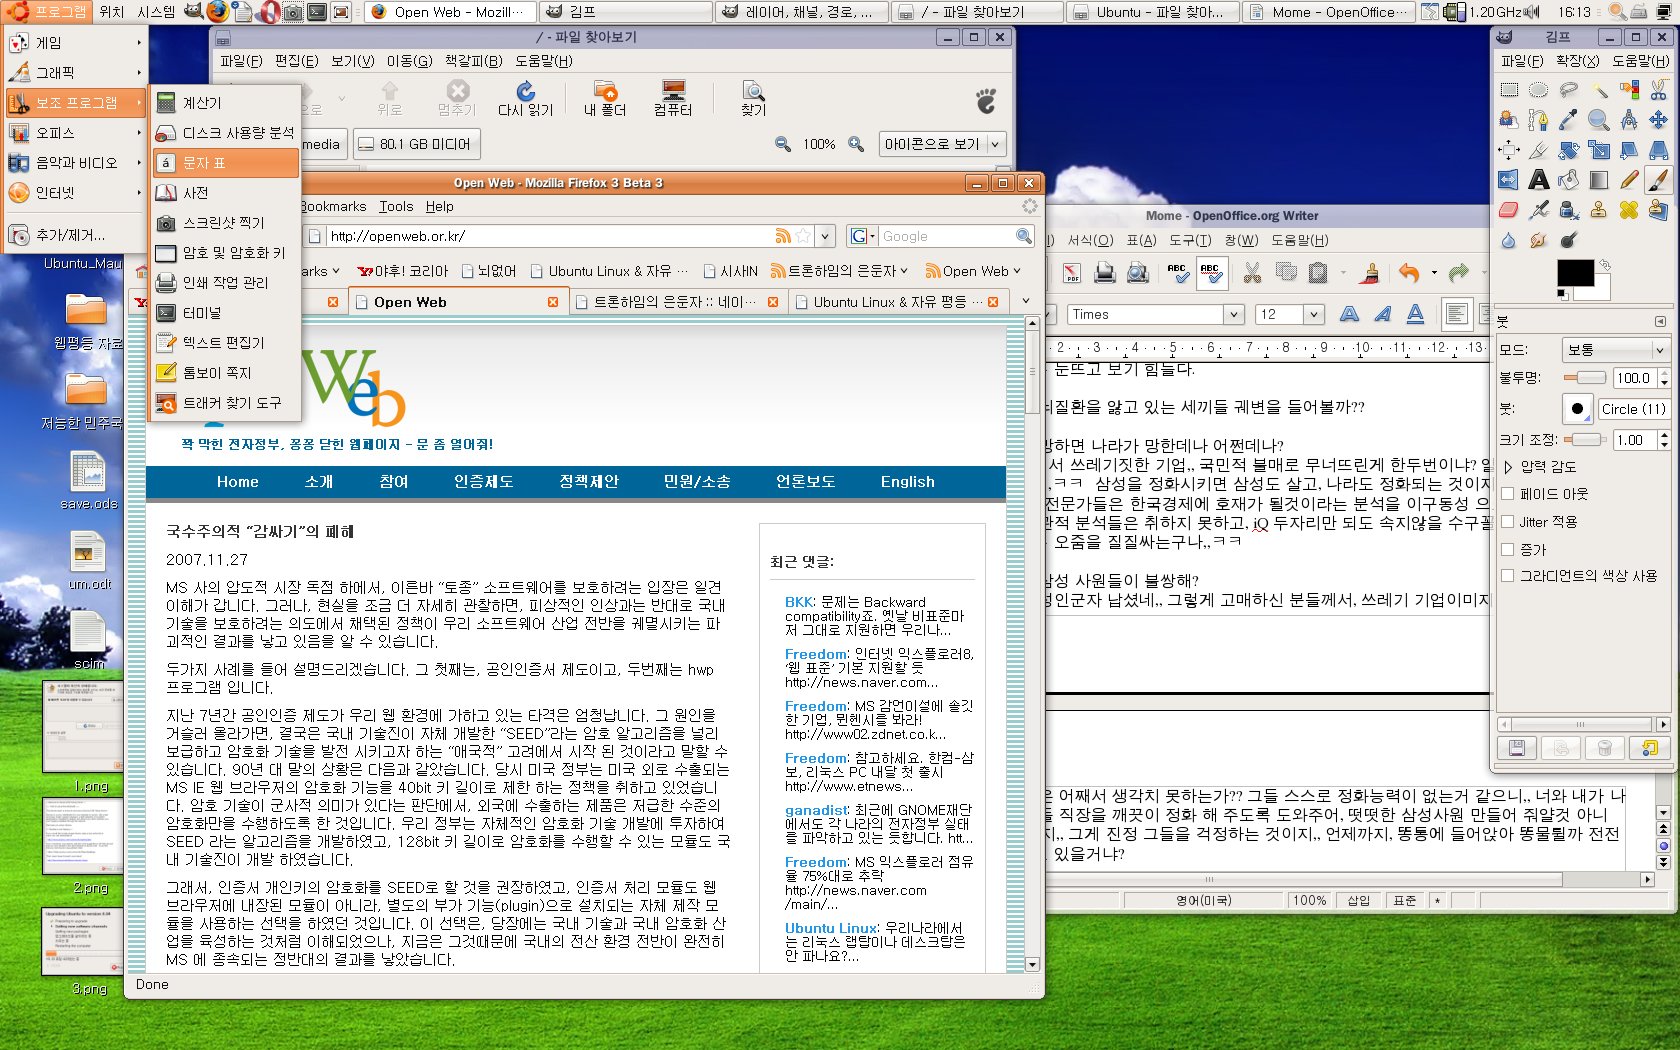Open the 터미널 menu entry
This screenshot has height=1050, width=1680.
227,312
